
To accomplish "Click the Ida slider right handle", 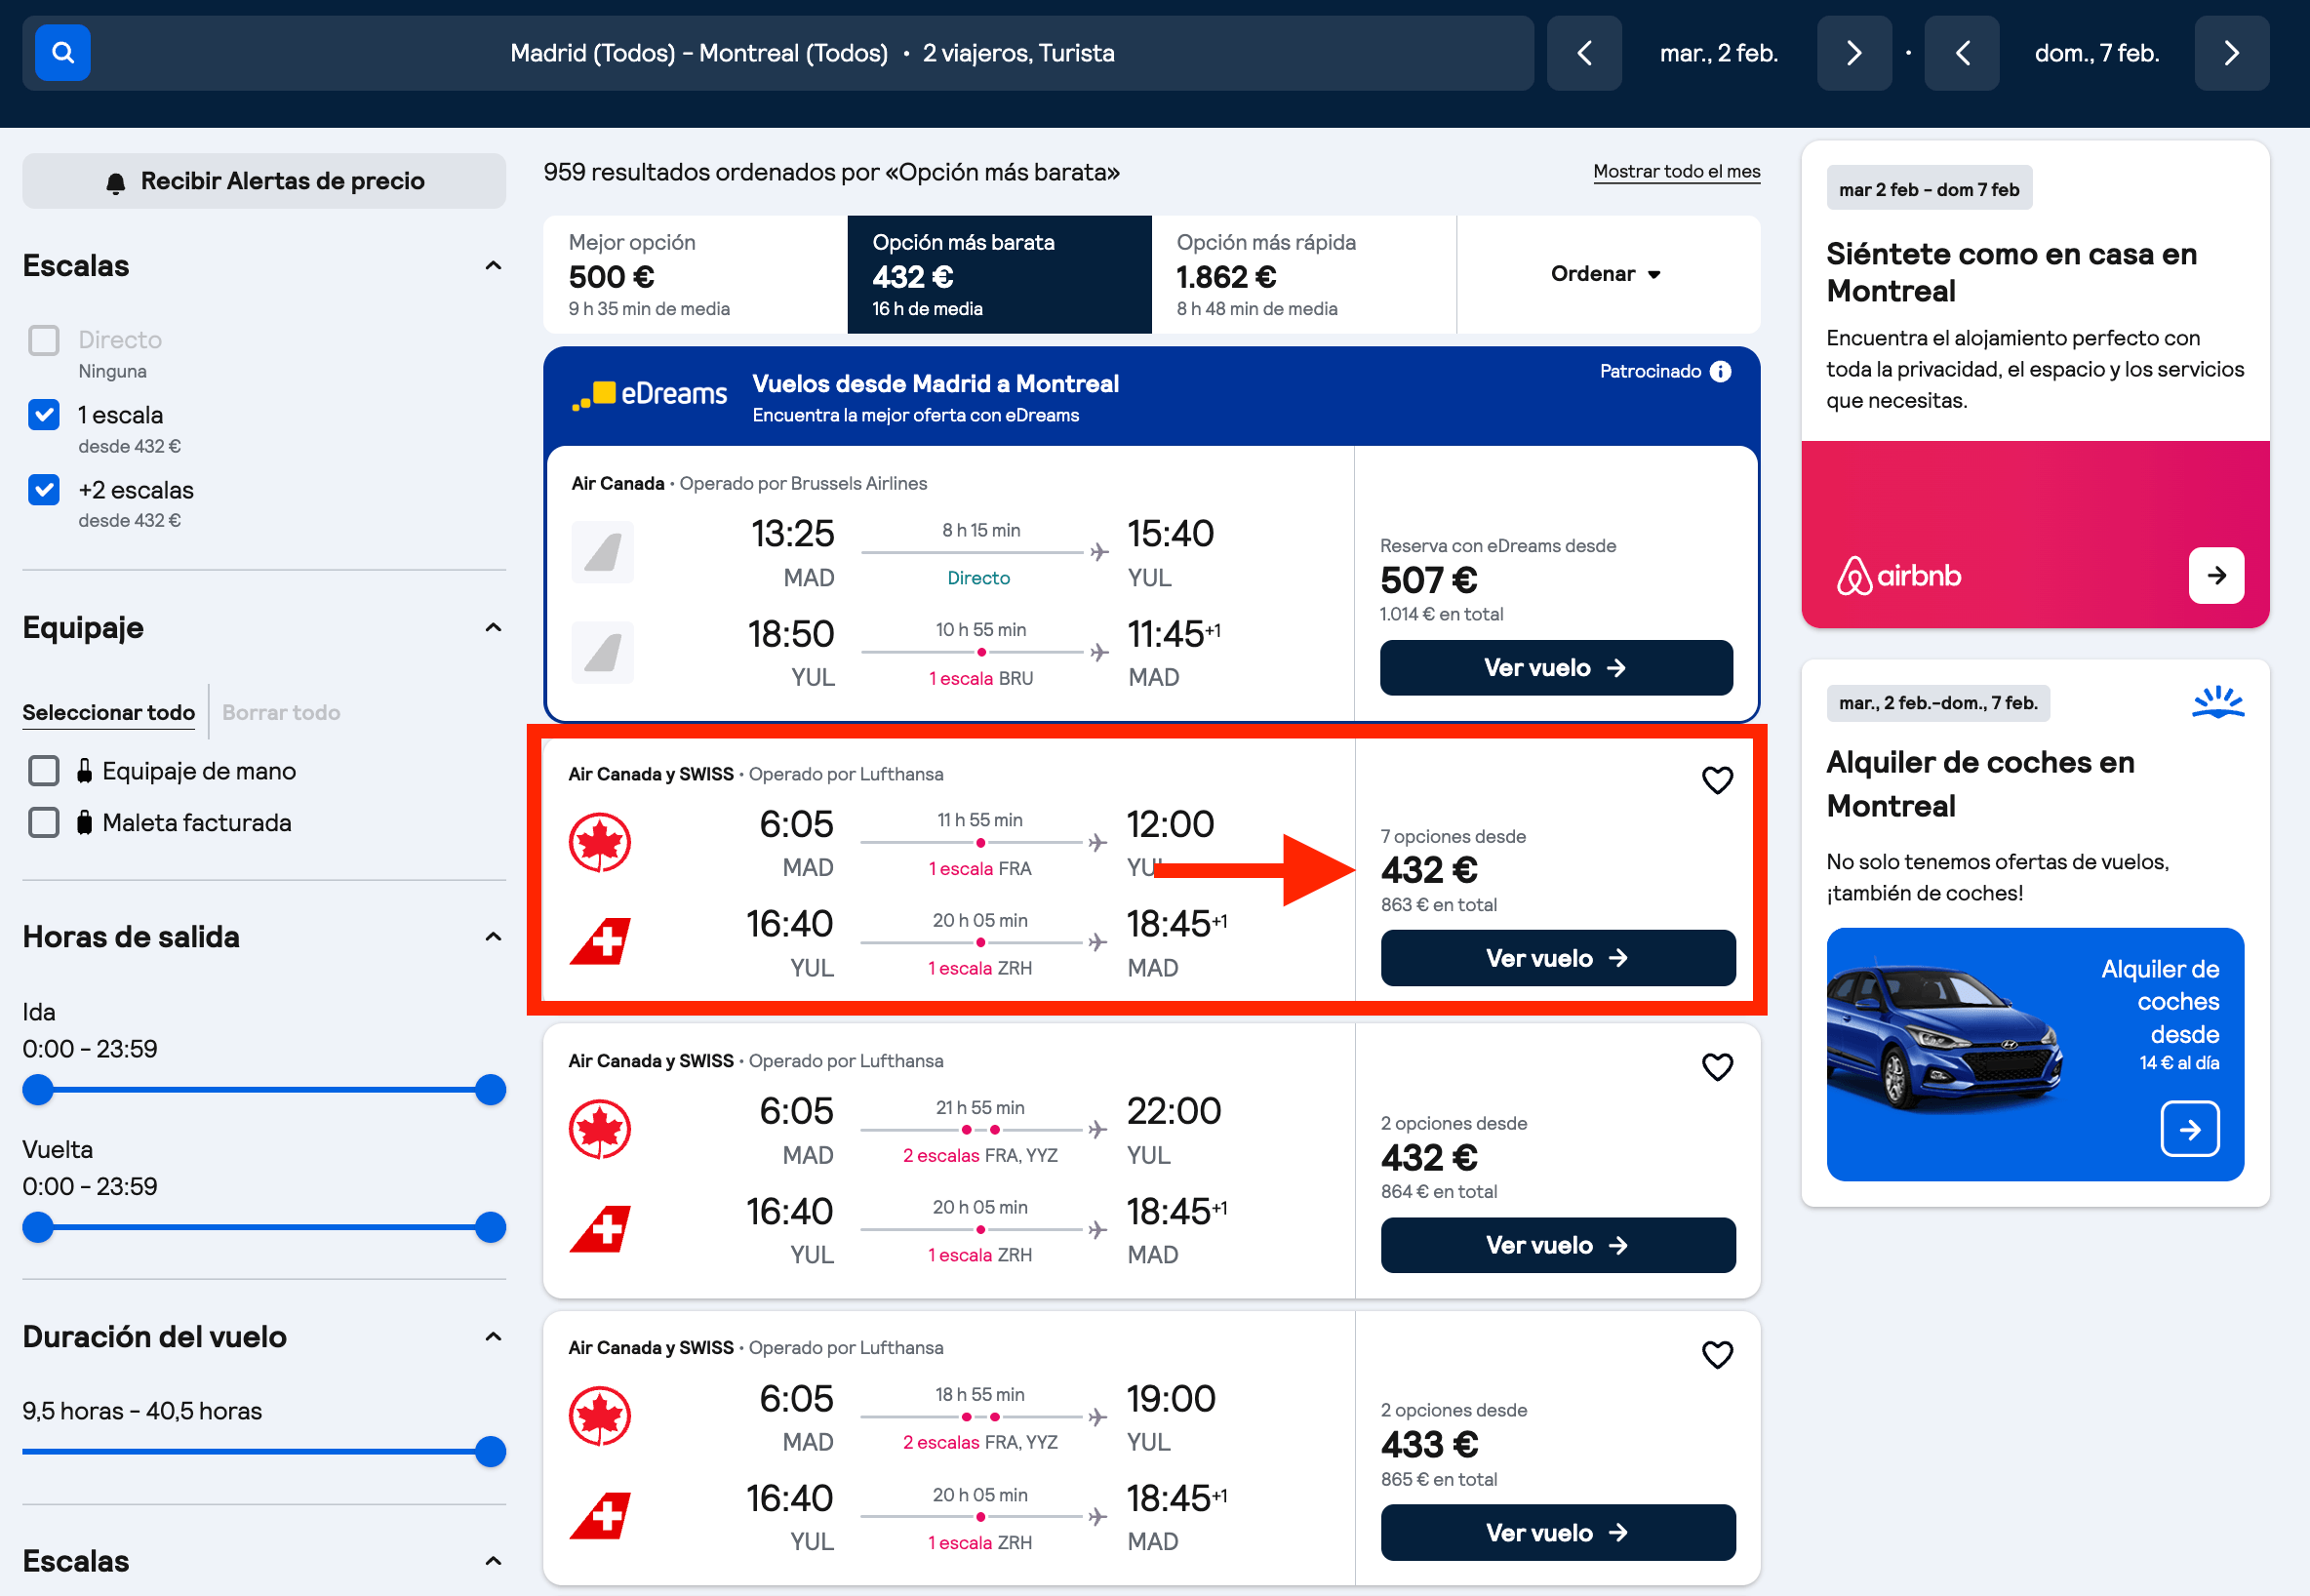I will [x=490, y=1090].
